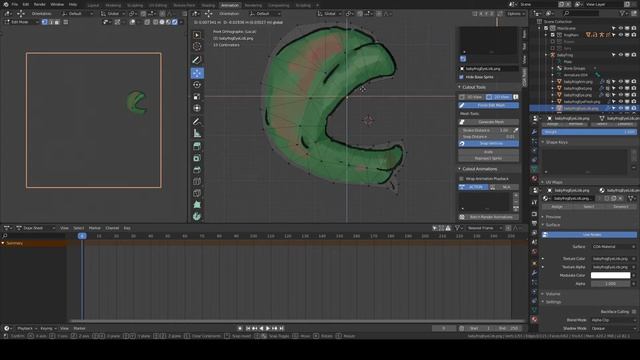Switch cutout view to 2D View
The image size is (640, 360).
[498, 97]
